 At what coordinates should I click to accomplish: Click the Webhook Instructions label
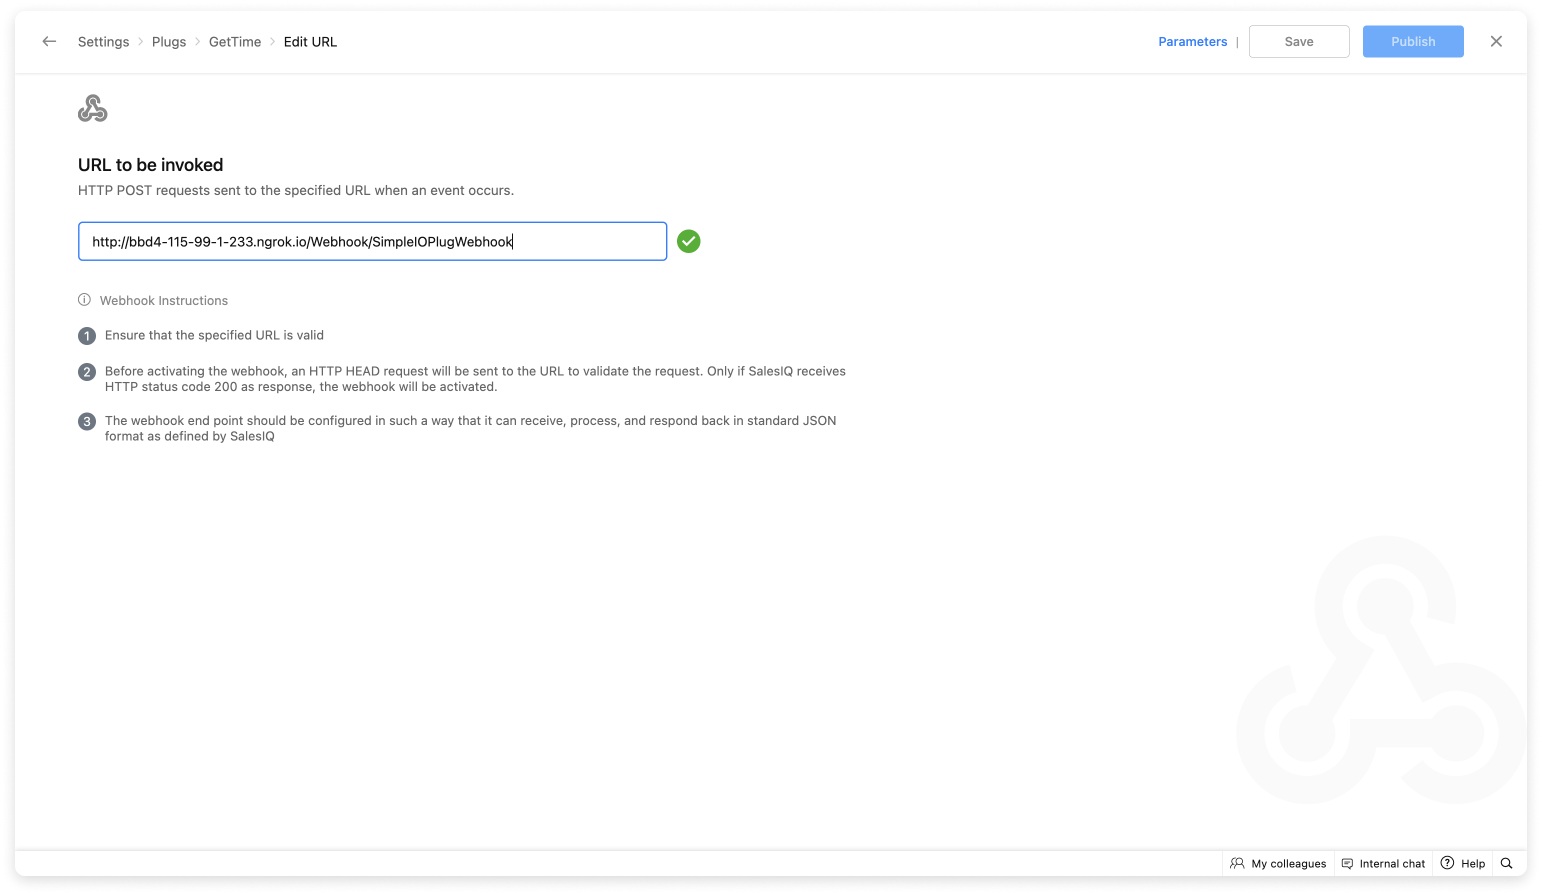point(164,300)
